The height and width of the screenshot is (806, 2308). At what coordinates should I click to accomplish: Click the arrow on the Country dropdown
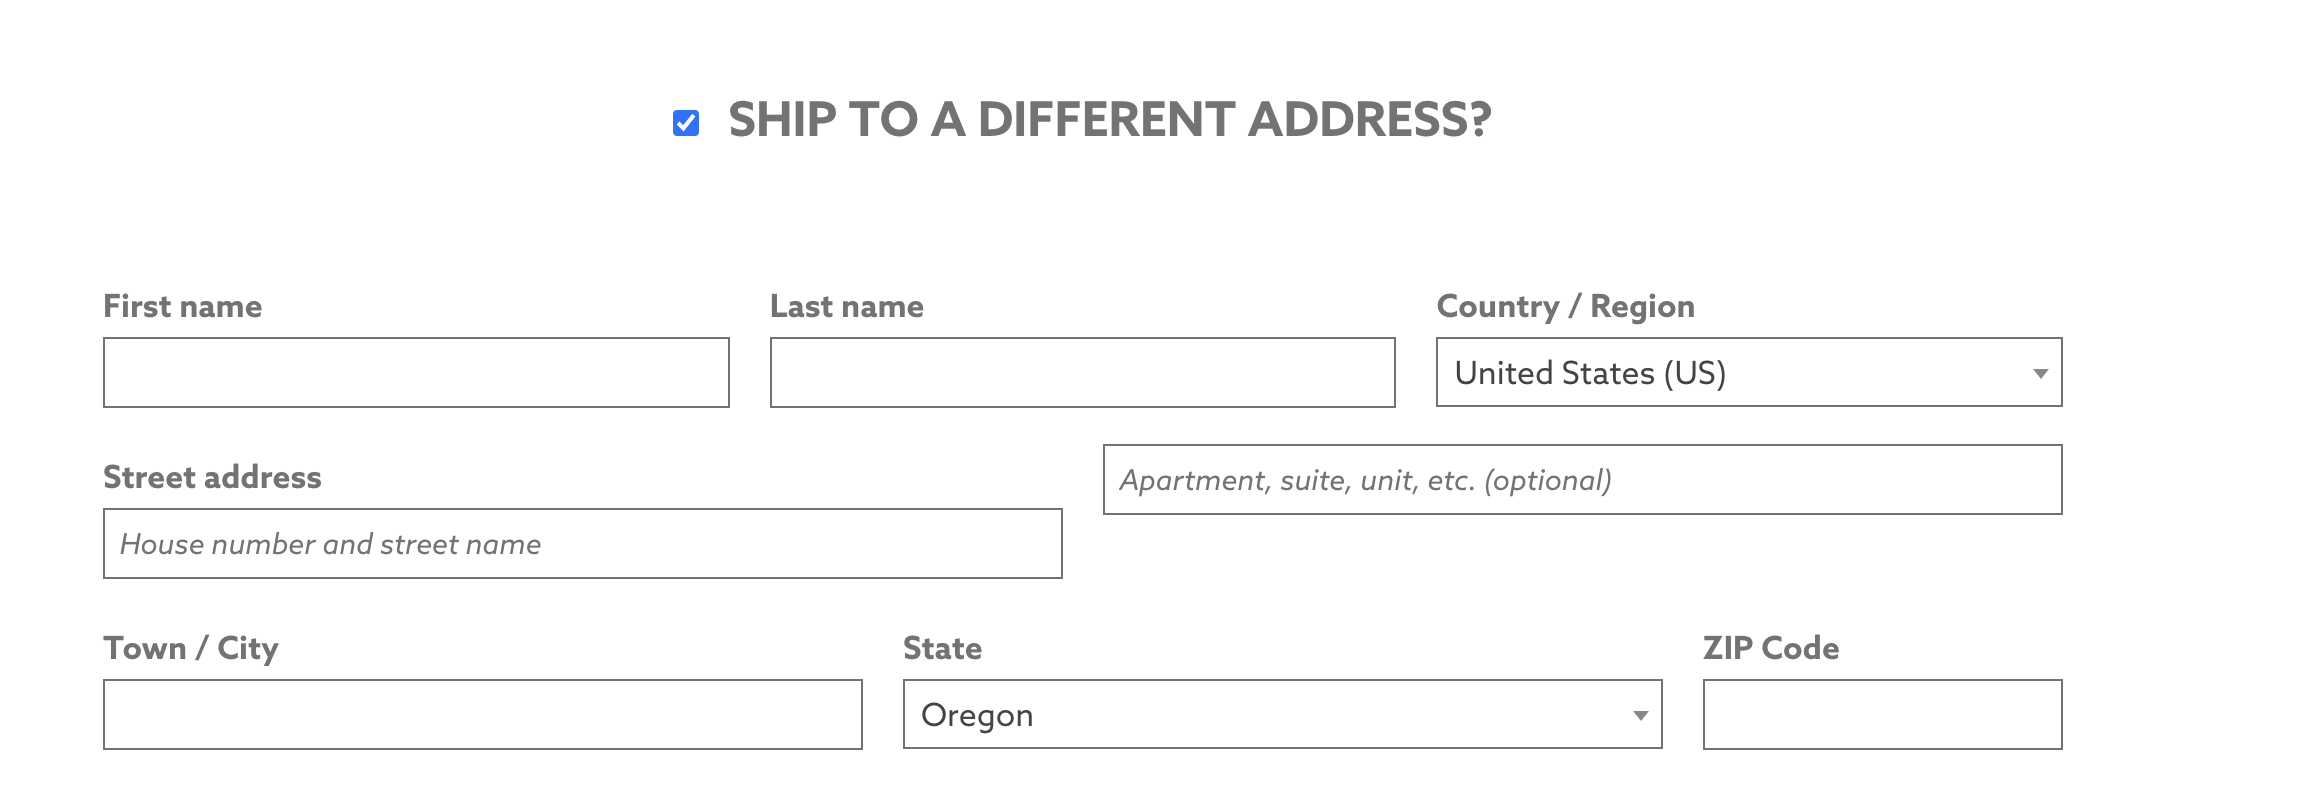[2040, 373]
